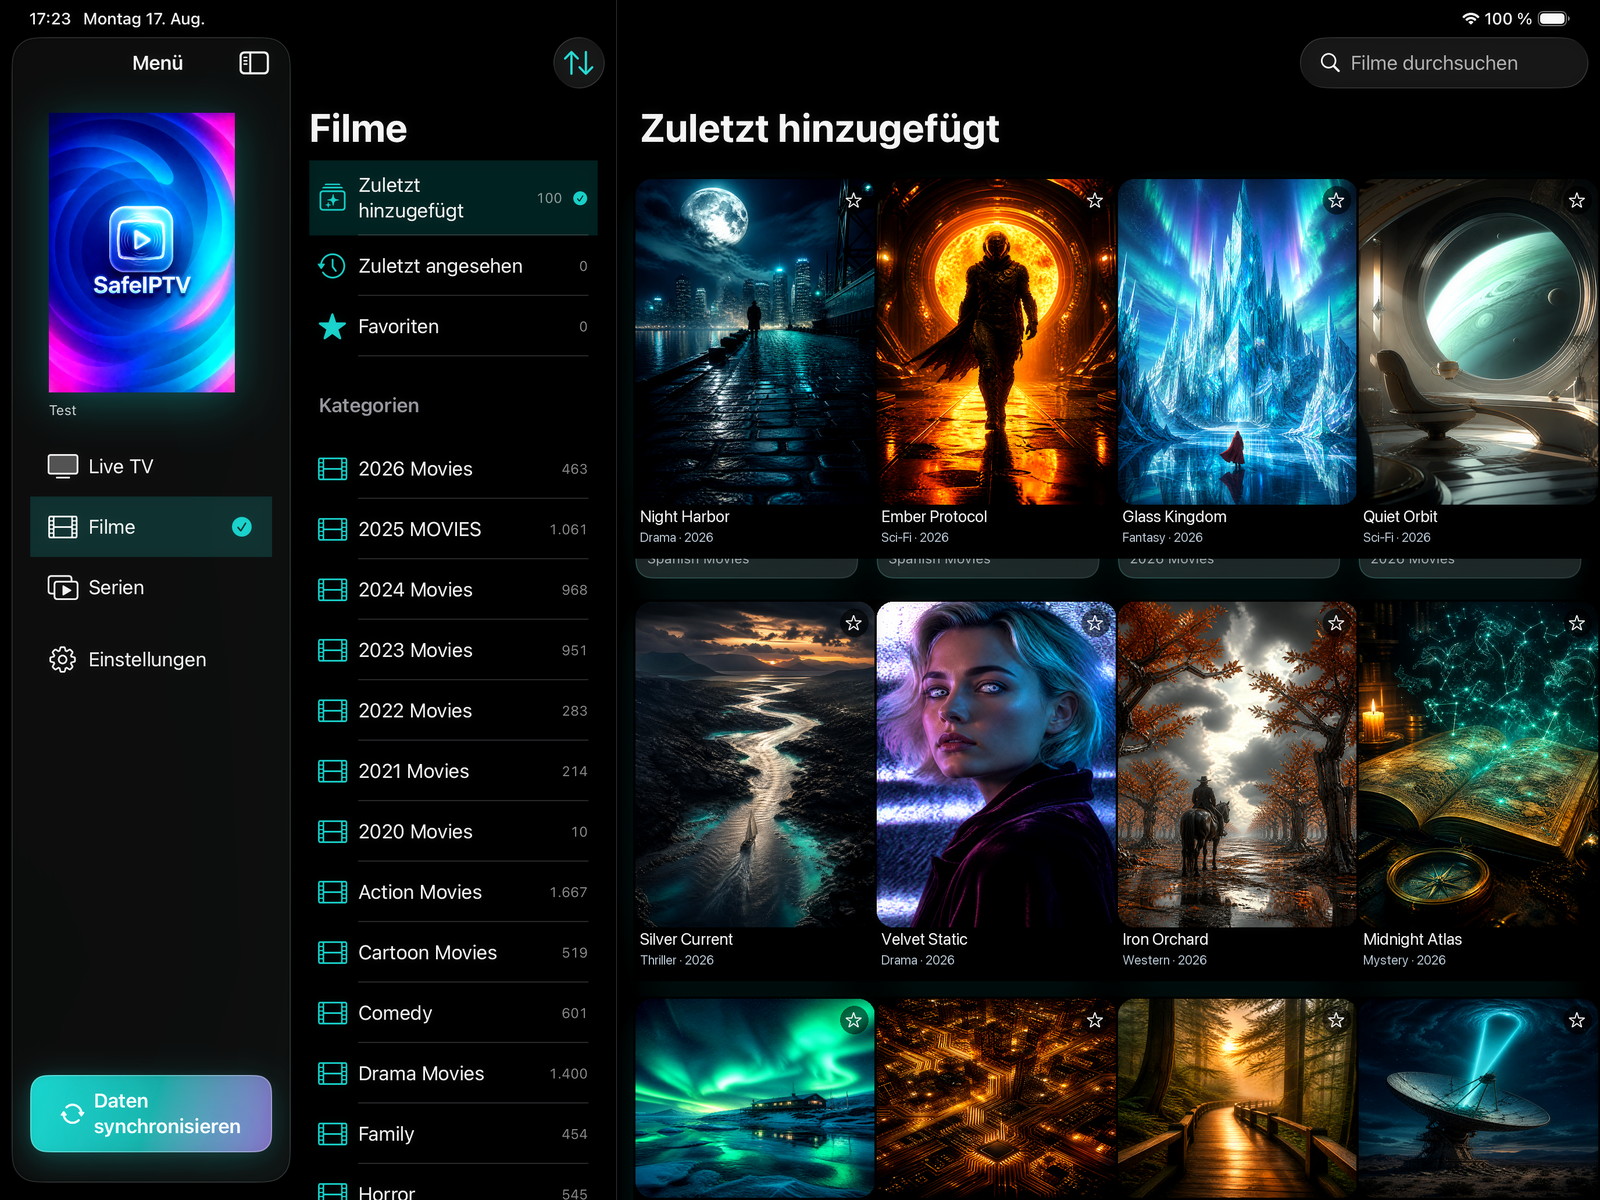The image size is (1600, 1200).
Task: Star the Quiet Orbit poster
Action: point(1577,200)
